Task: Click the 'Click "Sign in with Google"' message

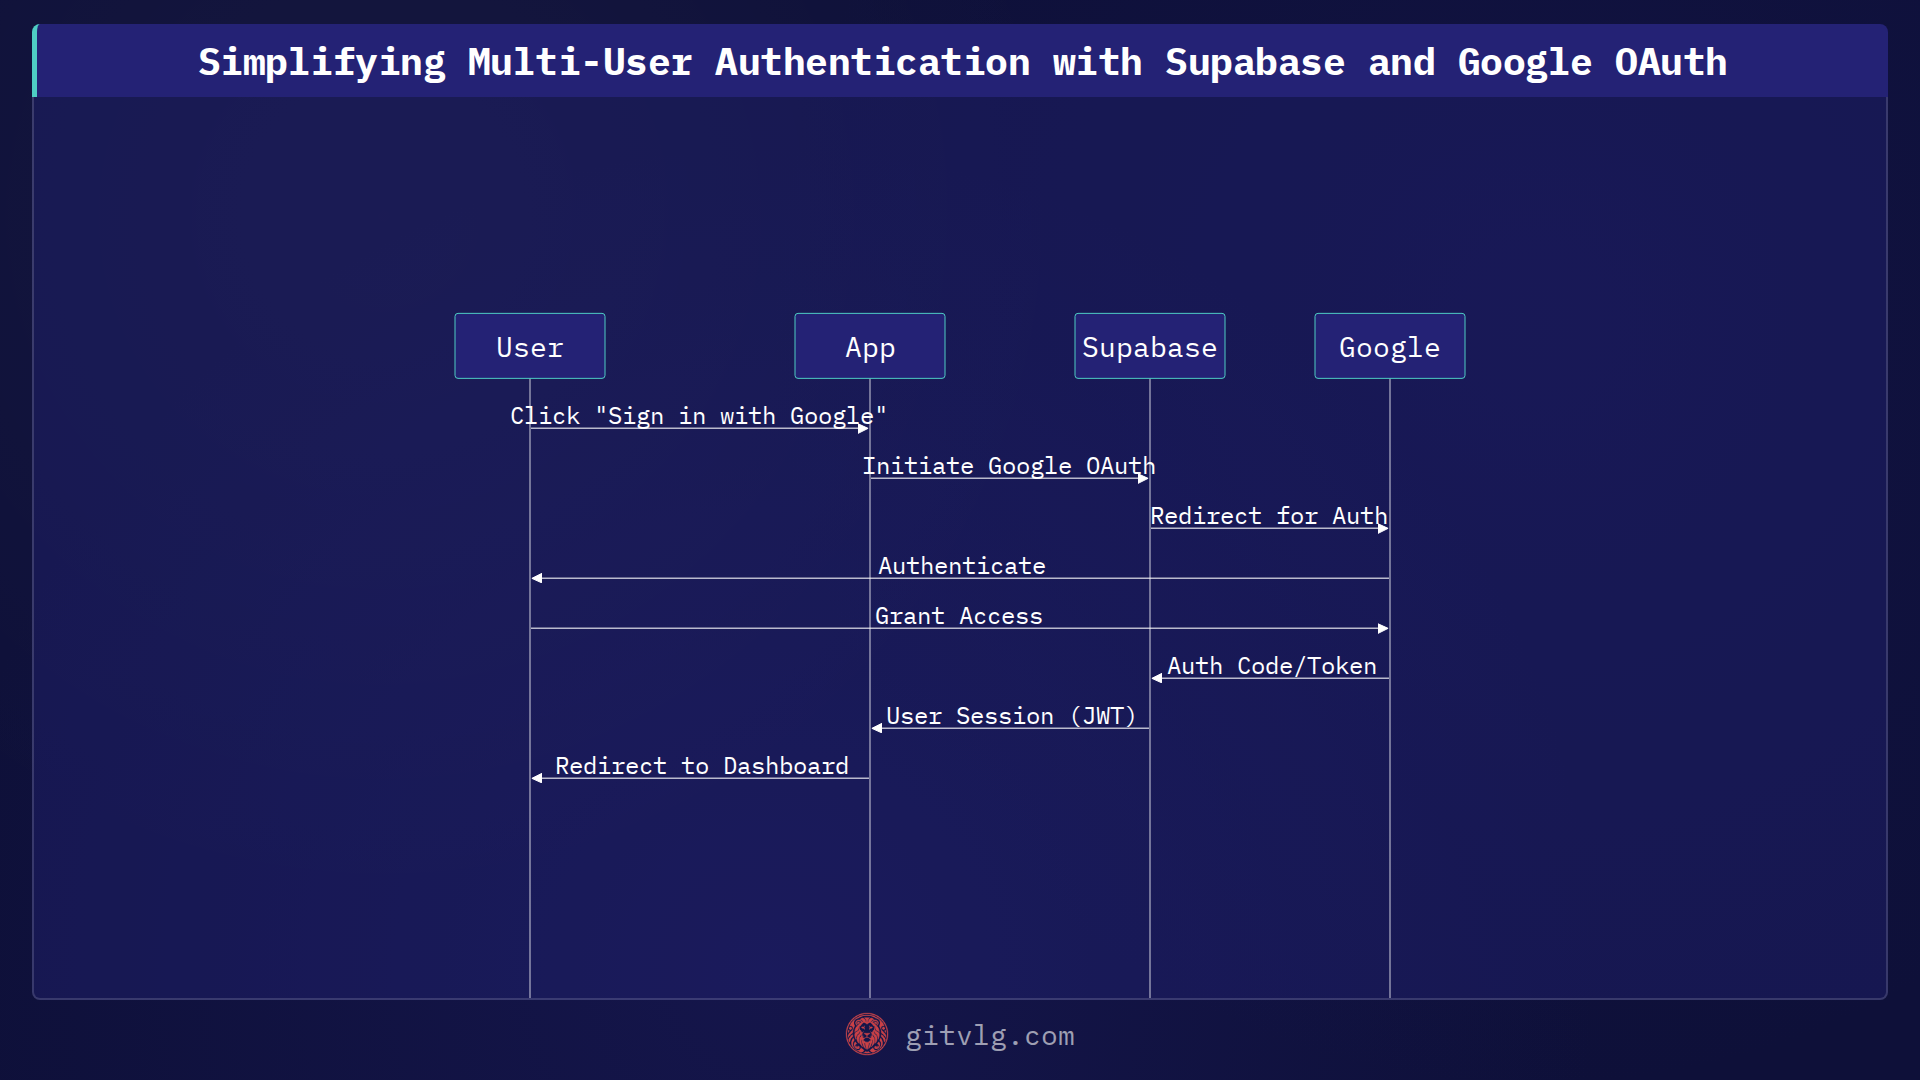Action: point(698,416)
